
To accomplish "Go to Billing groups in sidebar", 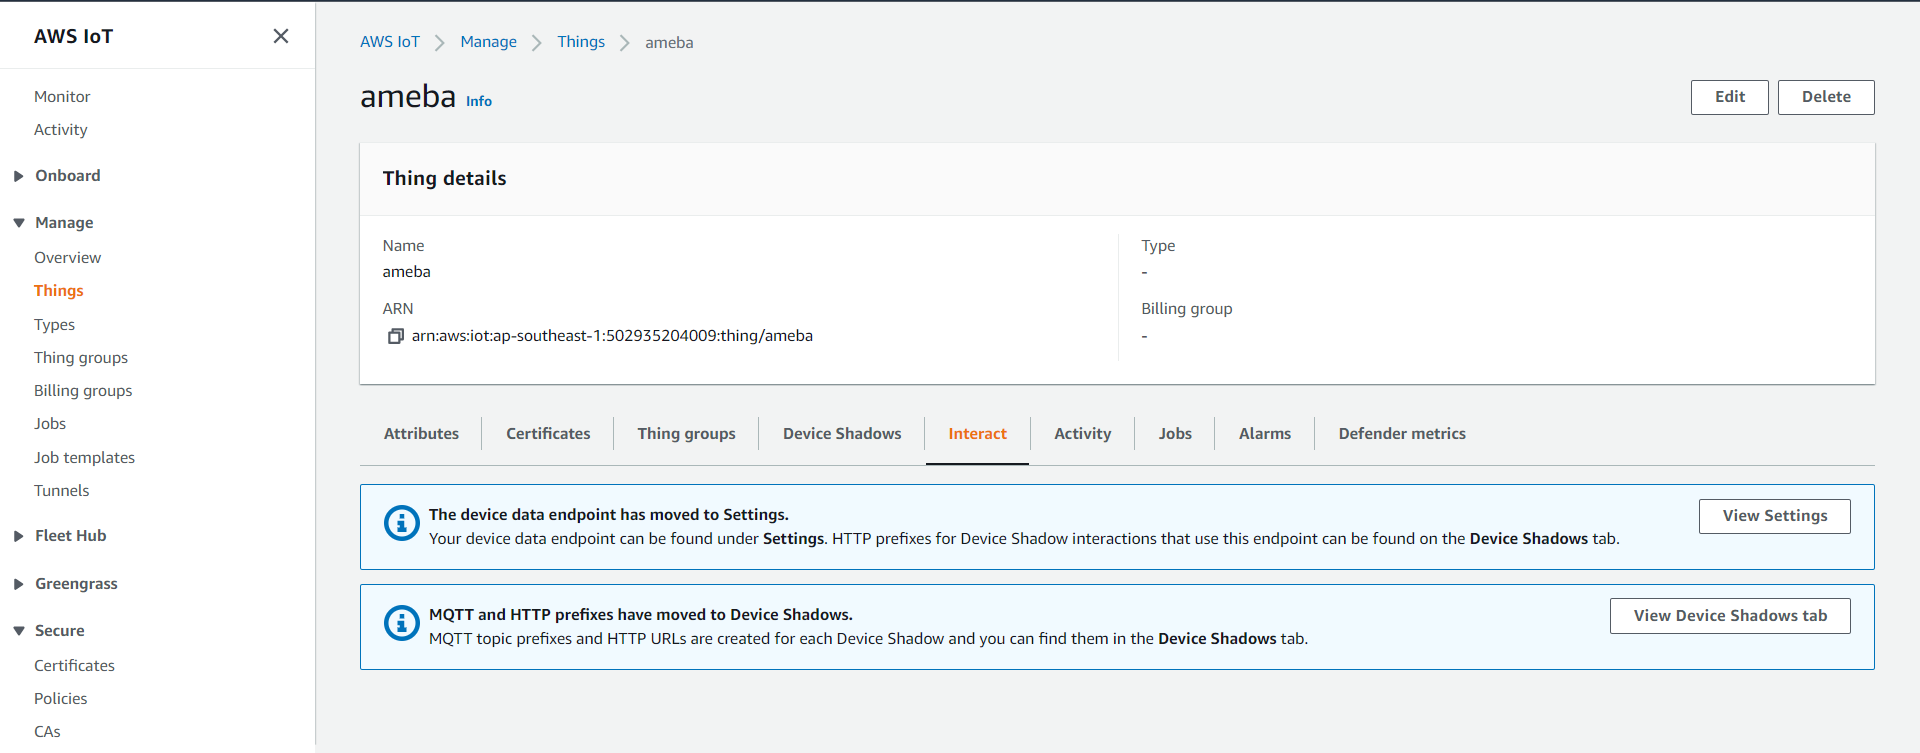I will (x=83, y=391).
